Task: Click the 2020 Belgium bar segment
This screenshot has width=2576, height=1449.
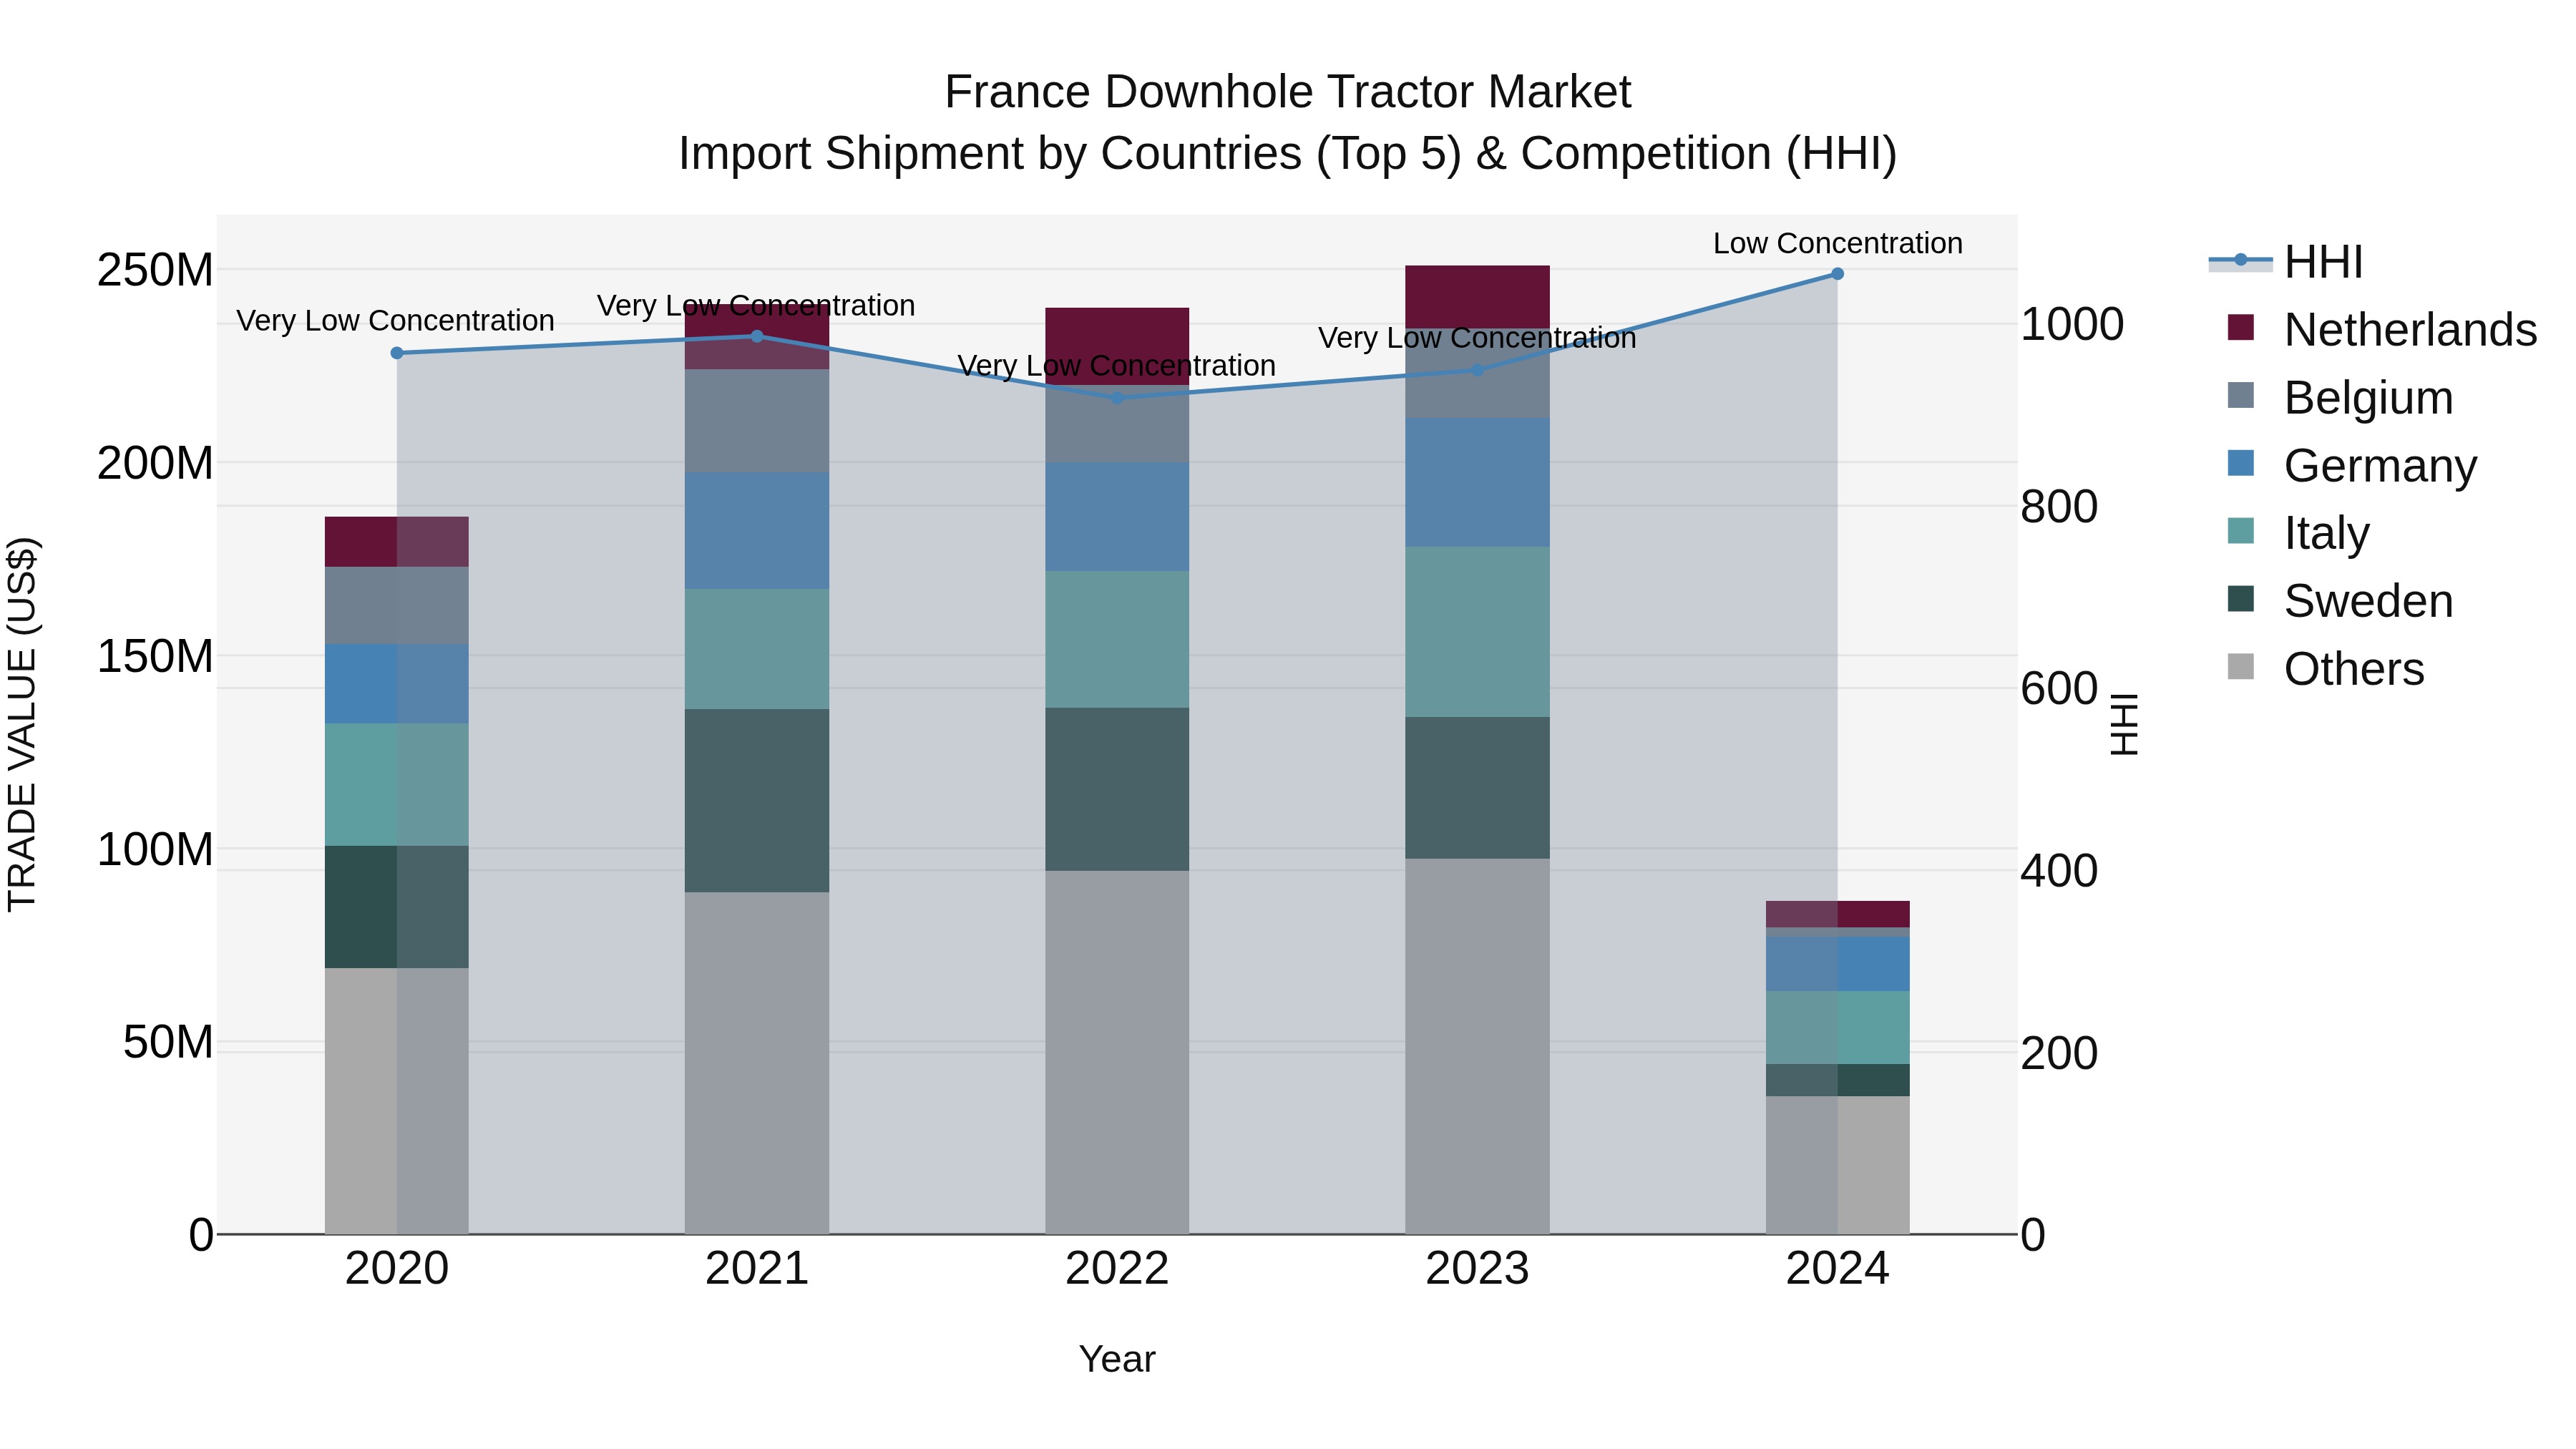Action: [397, 606]
